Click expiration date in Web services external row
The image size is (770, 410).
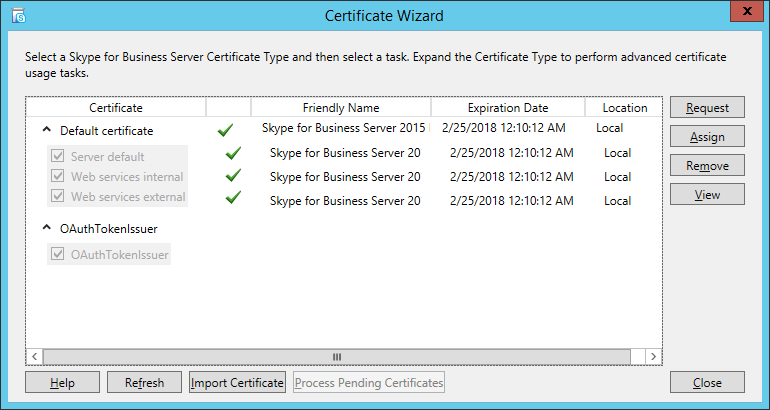[512, 200]
